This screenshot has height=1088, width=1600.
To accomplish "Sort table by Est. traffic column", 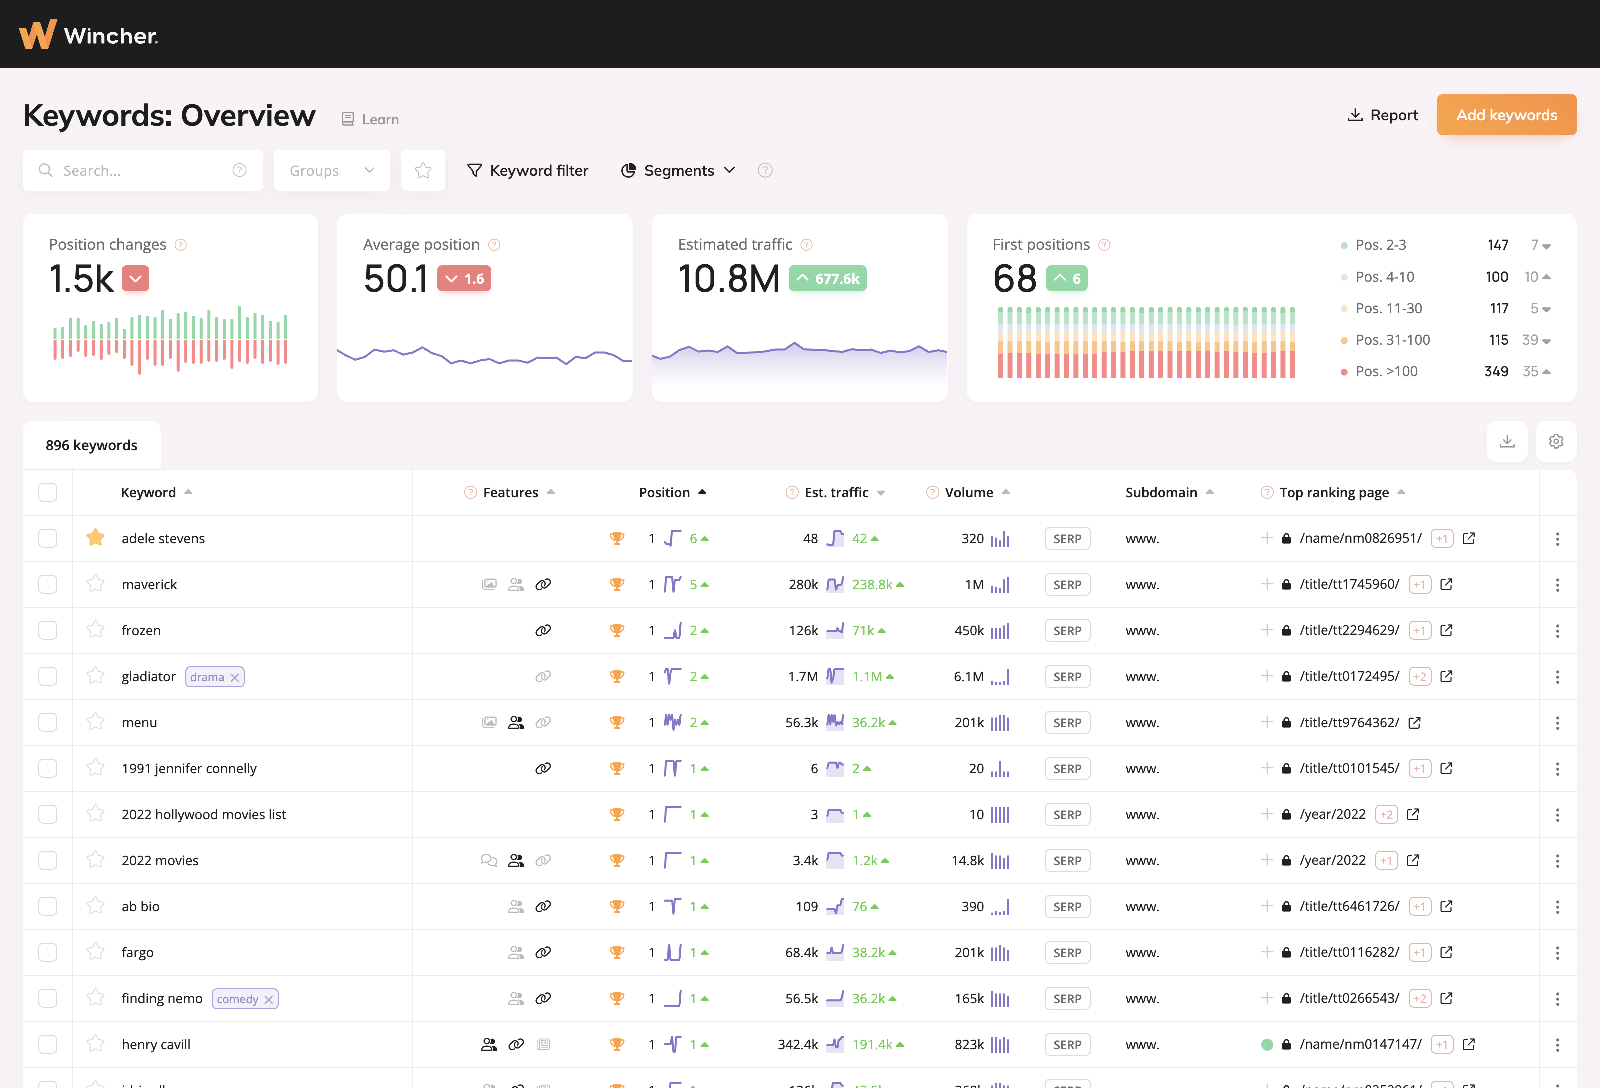I will coord(836,492).
